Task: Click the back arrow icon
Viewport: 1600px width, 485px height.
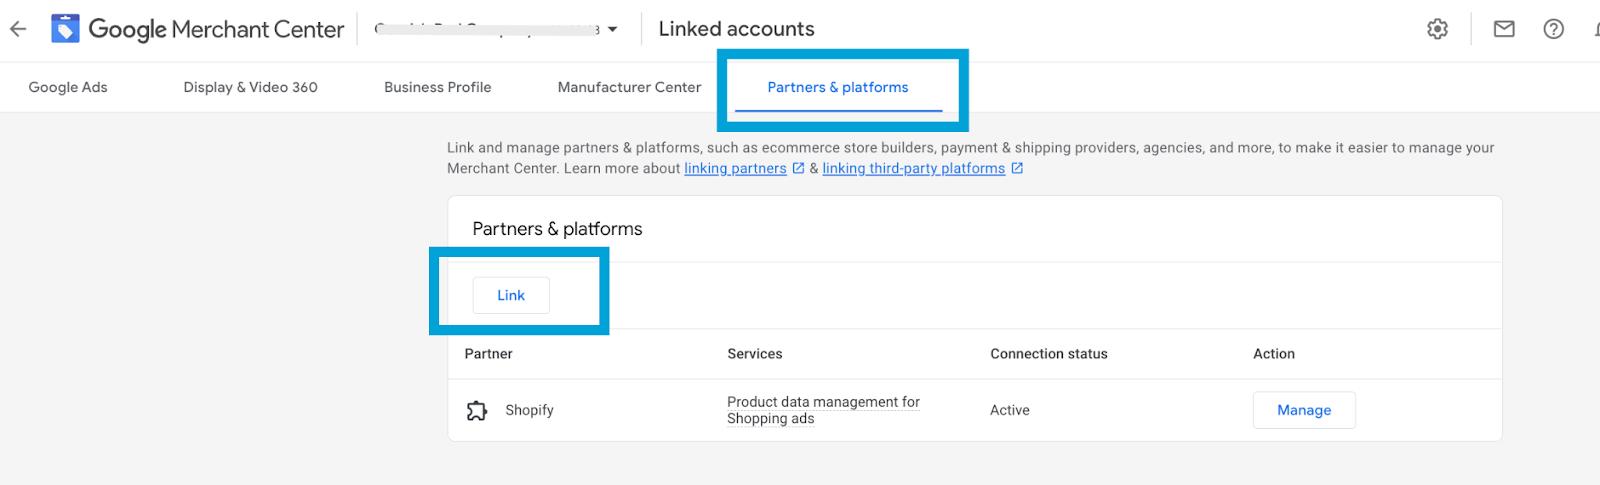Action: (x=18, y=29)
